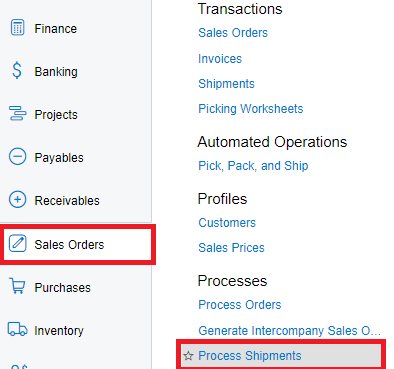Open the Invoices link
Viewport: 394px width, 369px height.
click(220, 59)
